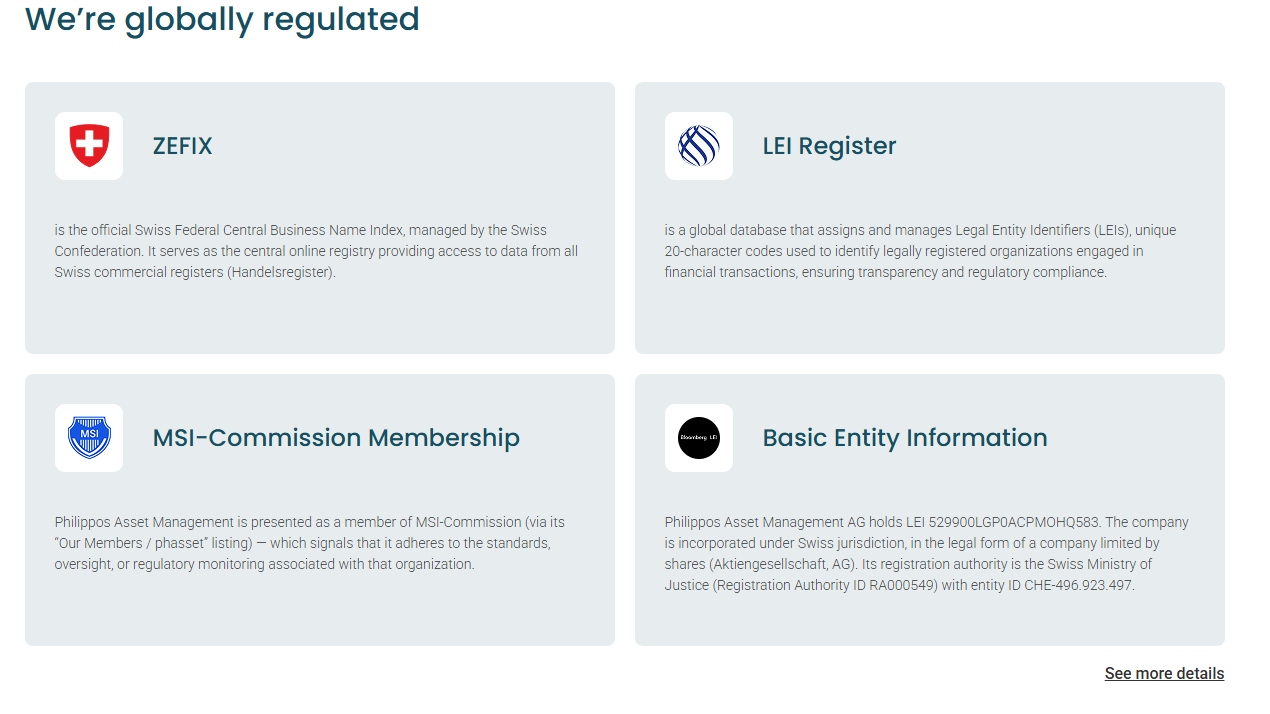Screen dimensions: 1270x714
Task: Click the "We're globally regulated" page heading
Action: tap(222, 19)
